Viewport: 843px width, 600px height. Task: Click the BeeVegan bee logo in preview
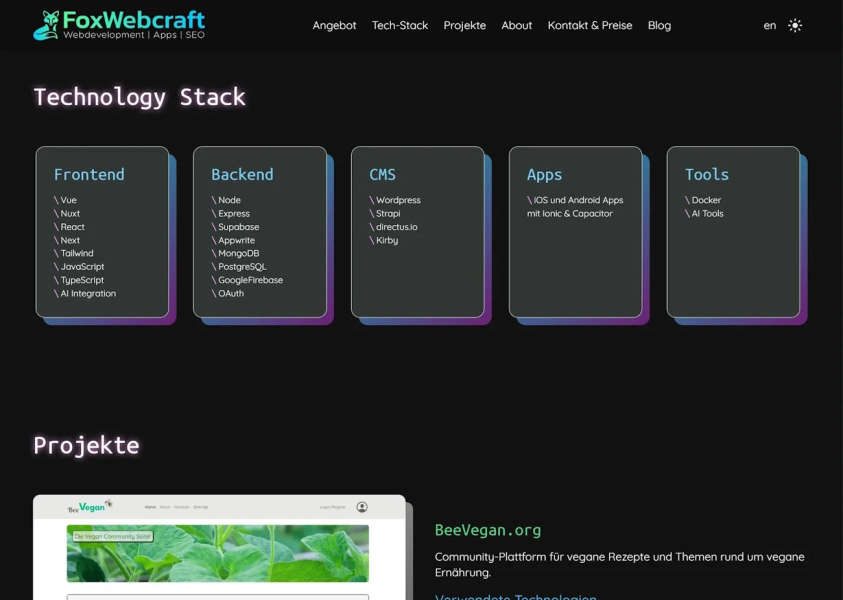tap(90, 507)
